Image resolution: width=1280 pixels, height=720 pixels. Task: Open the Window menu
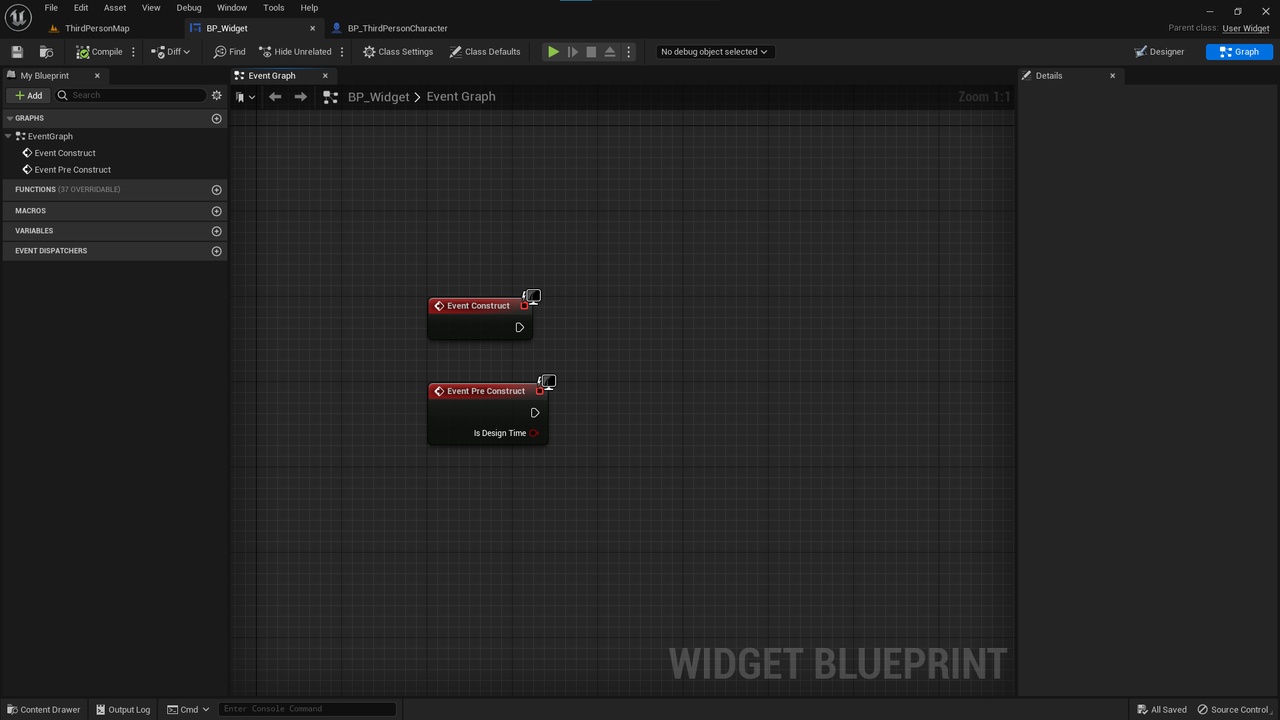tap(232, 8)
